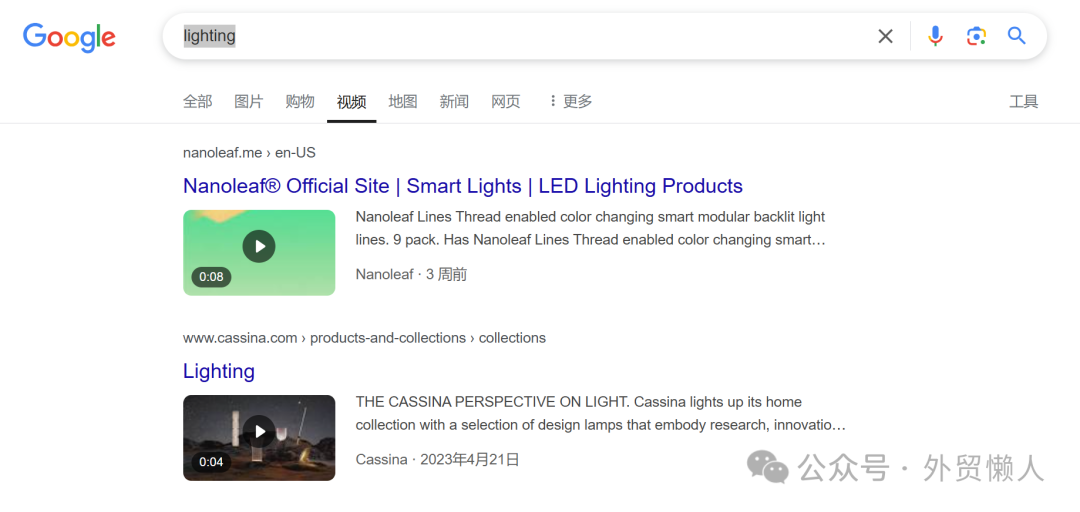Clear the search box with X icon
The width and height of the screenshot is (1080, 512).
(885, 37)
